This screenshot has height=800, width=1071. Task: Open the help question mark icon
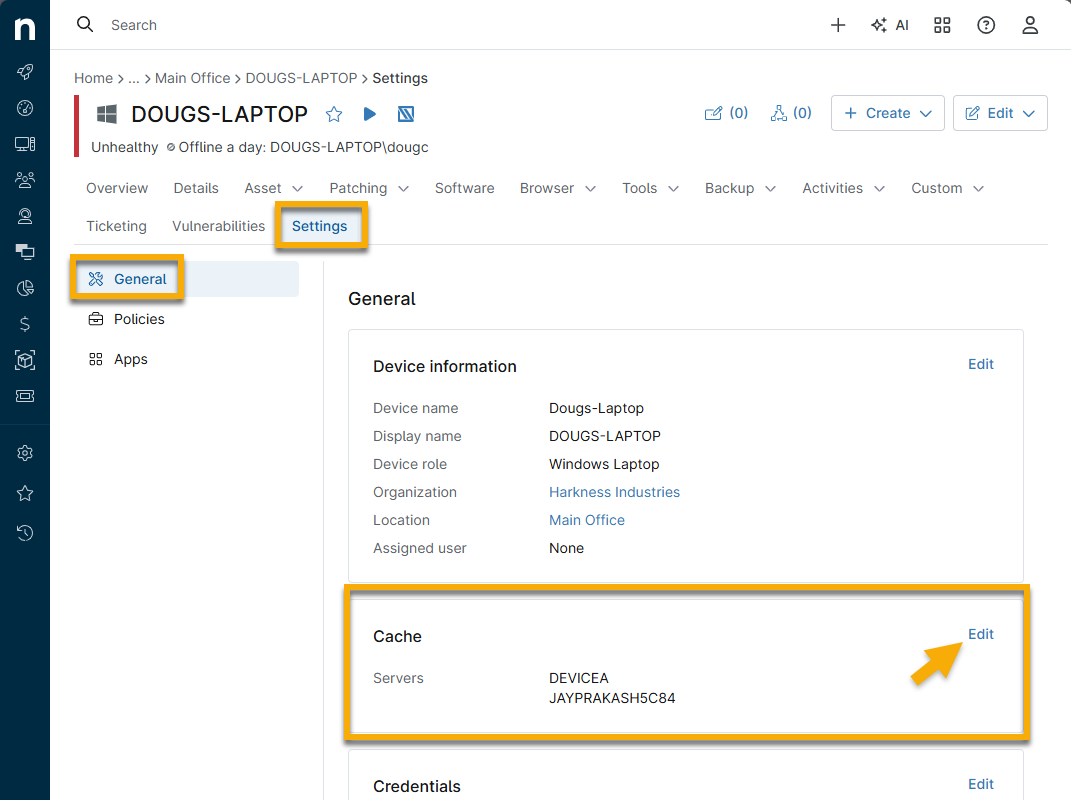coord(986,25)
